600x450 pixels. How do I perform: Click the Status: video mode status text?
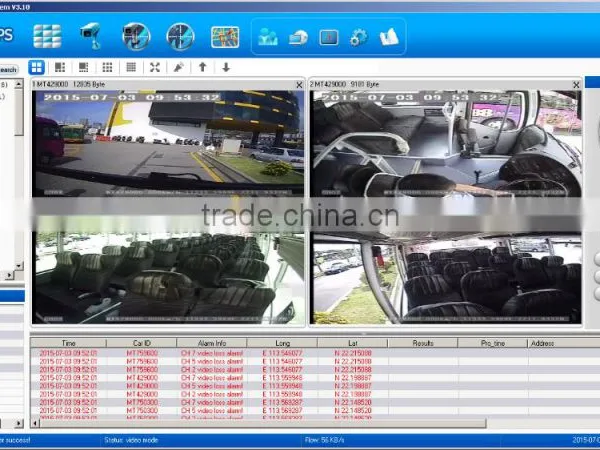tap(131, 440)
